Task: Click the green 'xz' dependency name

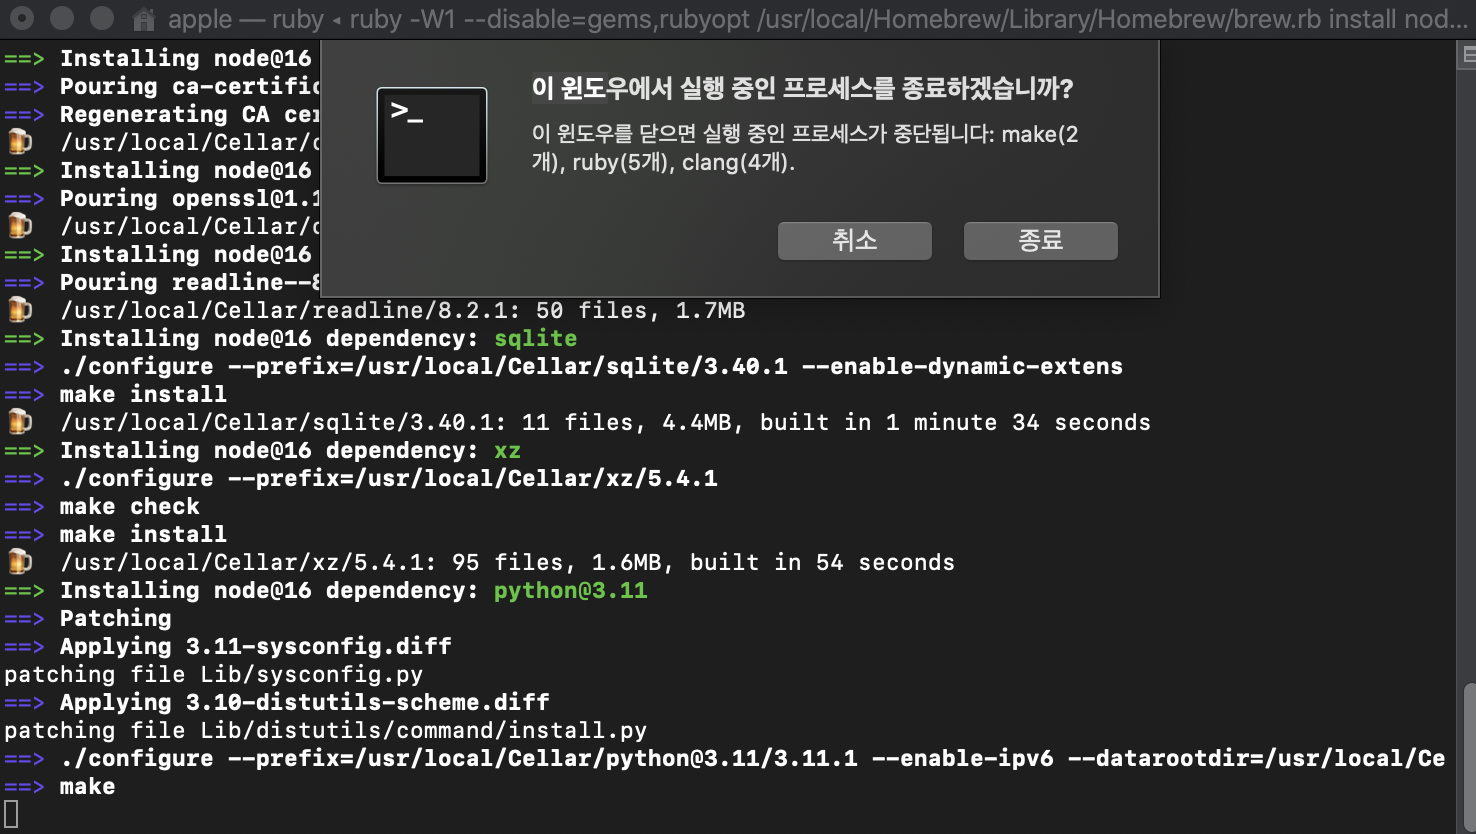Action: click(x=508, y=451)
